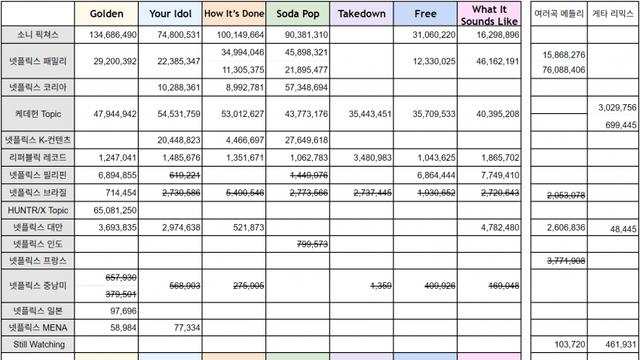Select the 케데헌 Topic row label

click(38, 114)
